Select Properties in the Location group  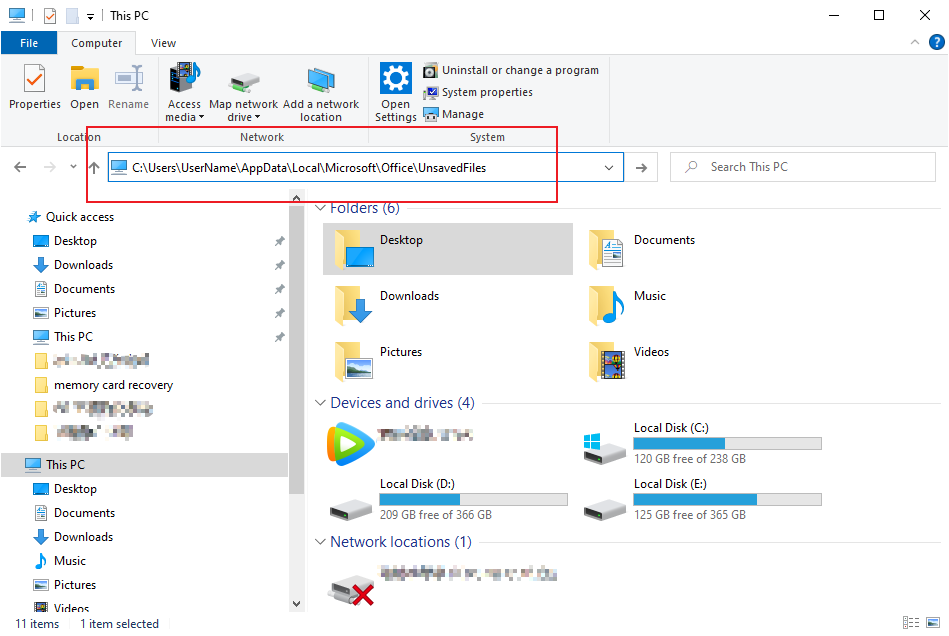coord(34,88)
